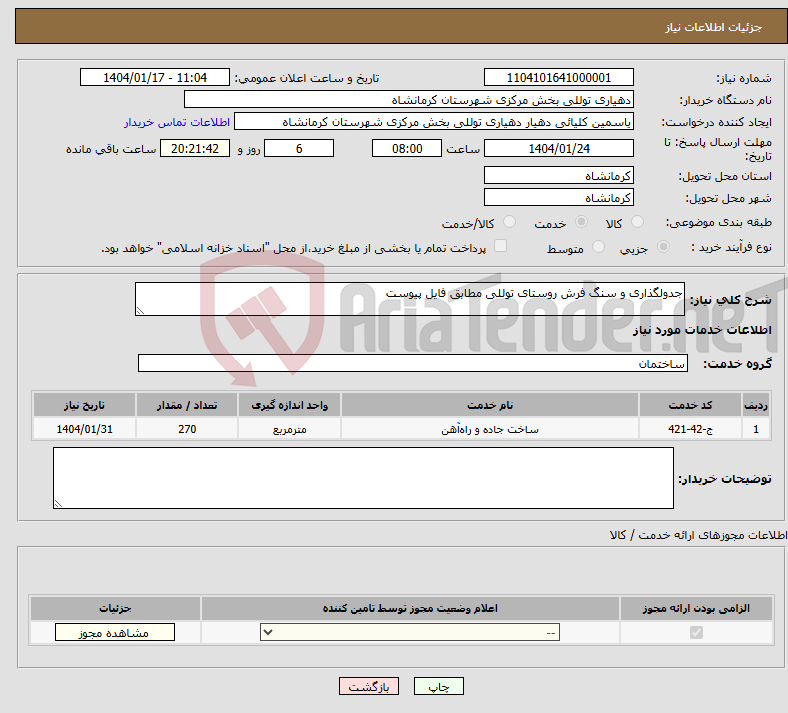Click the اعلام وضعیت مجوز توسط تامین کننده header
This screenshot has width=788, height=713.
tap(410, 608)
